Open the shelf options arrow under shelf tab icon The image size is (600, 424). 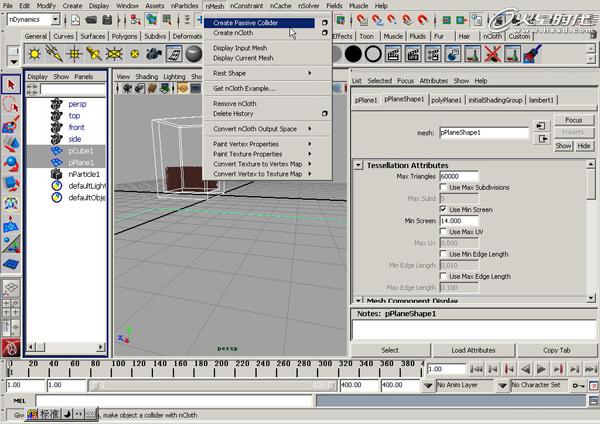point(13,61)
